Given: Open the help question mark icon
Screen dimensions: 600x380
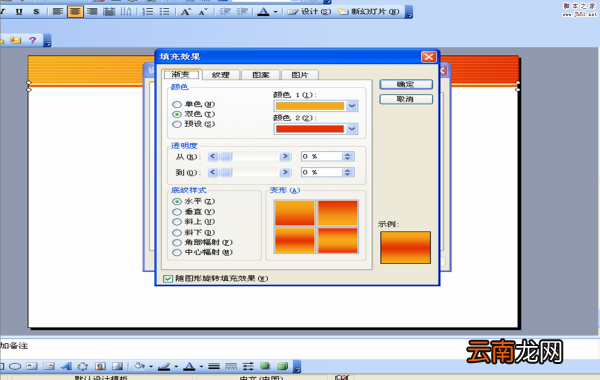Looking at the screenshot, I should click(33, 40).
